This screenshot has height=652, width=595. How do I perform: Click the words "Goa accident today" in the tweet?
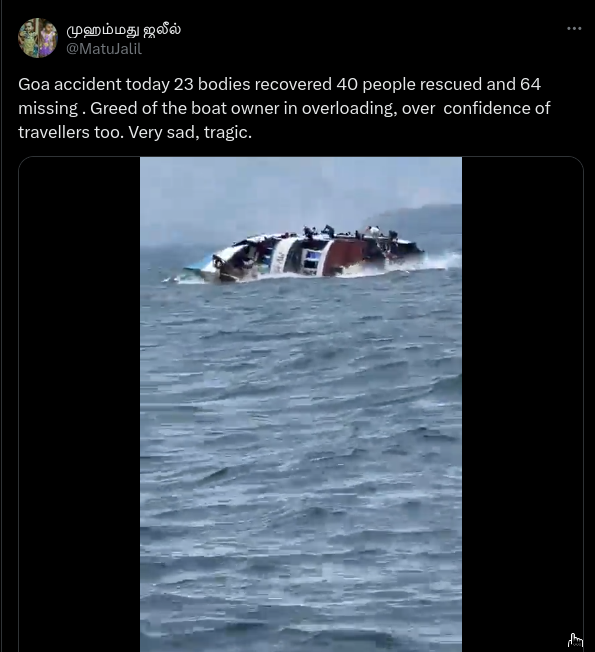(x=94, y=84)
